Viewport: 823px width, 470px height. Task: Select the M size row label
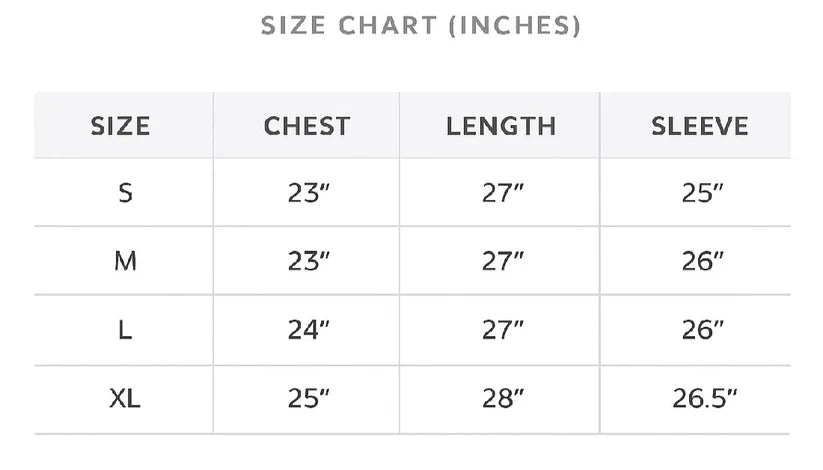(125, 261)
